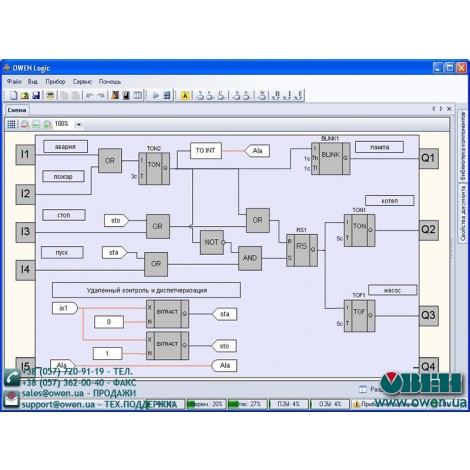Select the TO INT conversion block
Viewport: 470px width, 470px height.
(x=206, y=151)
